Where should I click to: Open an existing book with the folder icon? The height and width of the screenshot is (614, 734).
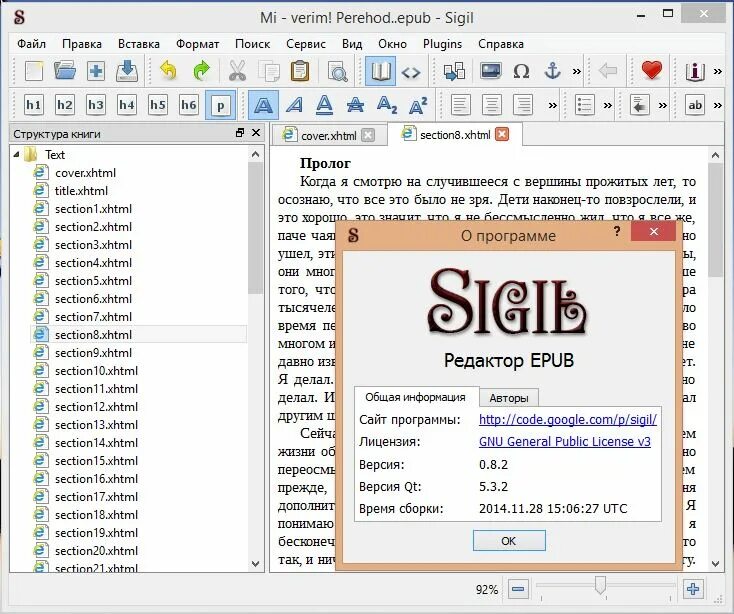click(65, 71)
